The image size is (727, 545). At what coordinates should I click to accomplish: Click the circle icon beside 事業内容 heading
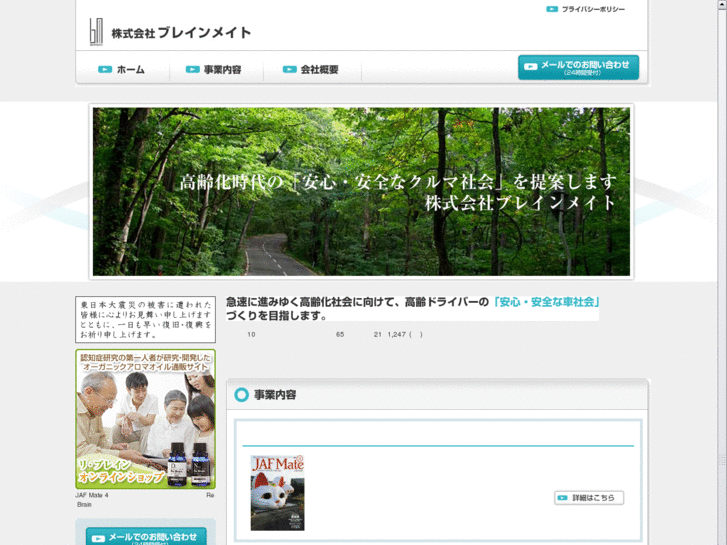click(242, 395)
